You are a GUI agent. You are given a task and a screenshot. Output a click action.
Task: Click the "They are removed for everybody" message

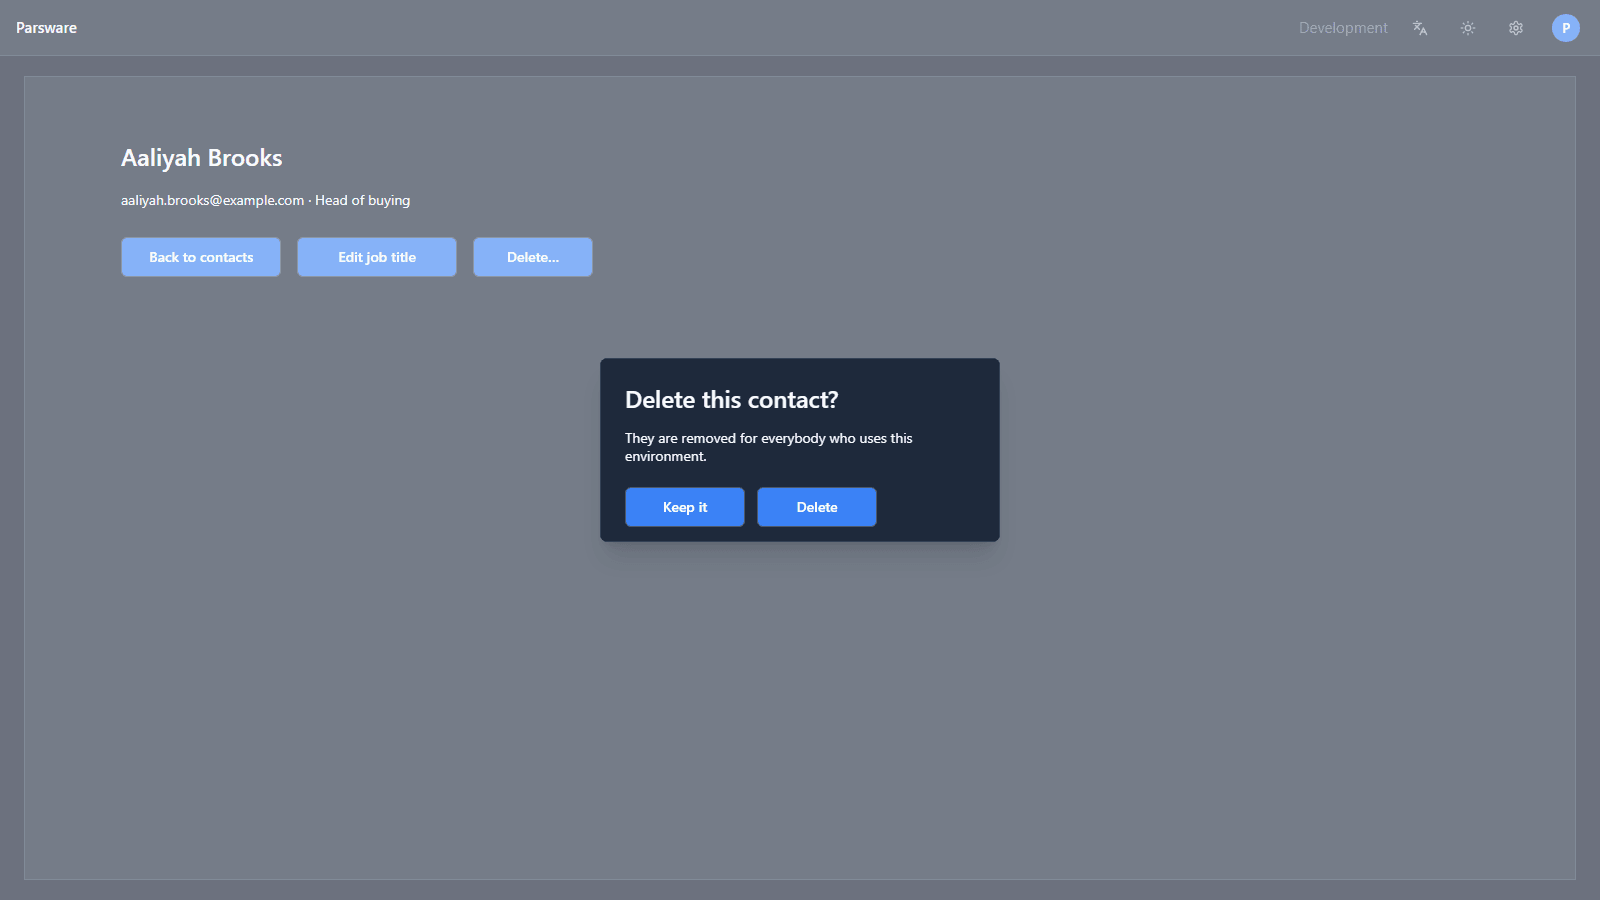[769, 447]
